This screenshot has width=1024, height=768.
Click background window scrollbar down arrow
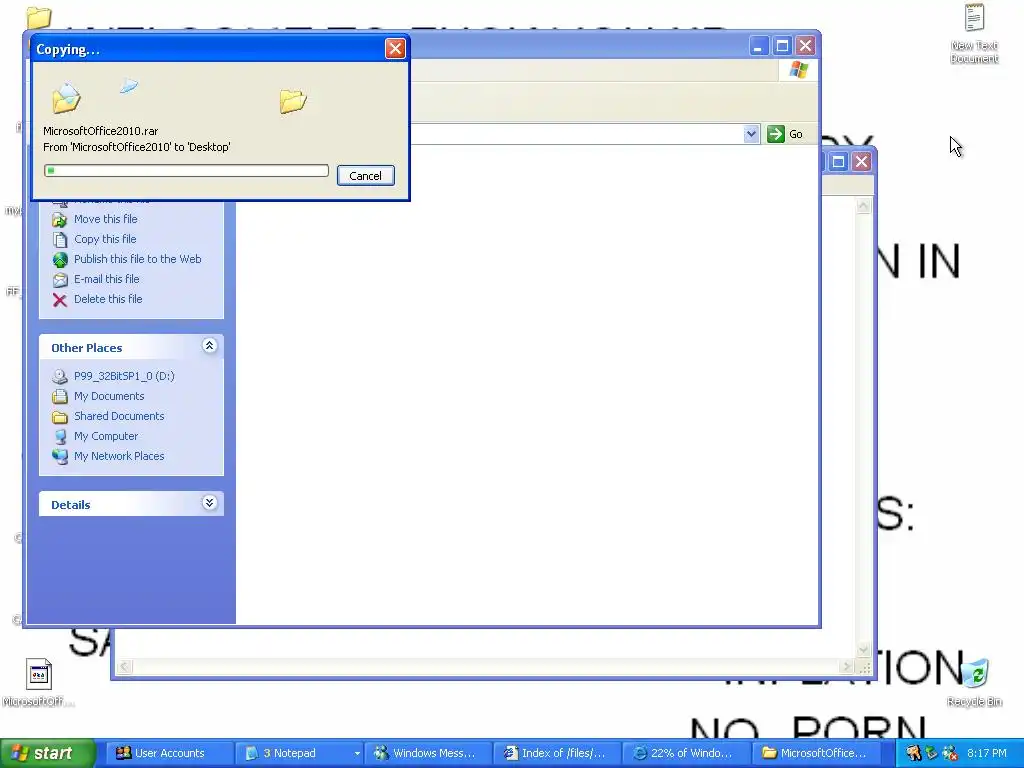(863, 650)
